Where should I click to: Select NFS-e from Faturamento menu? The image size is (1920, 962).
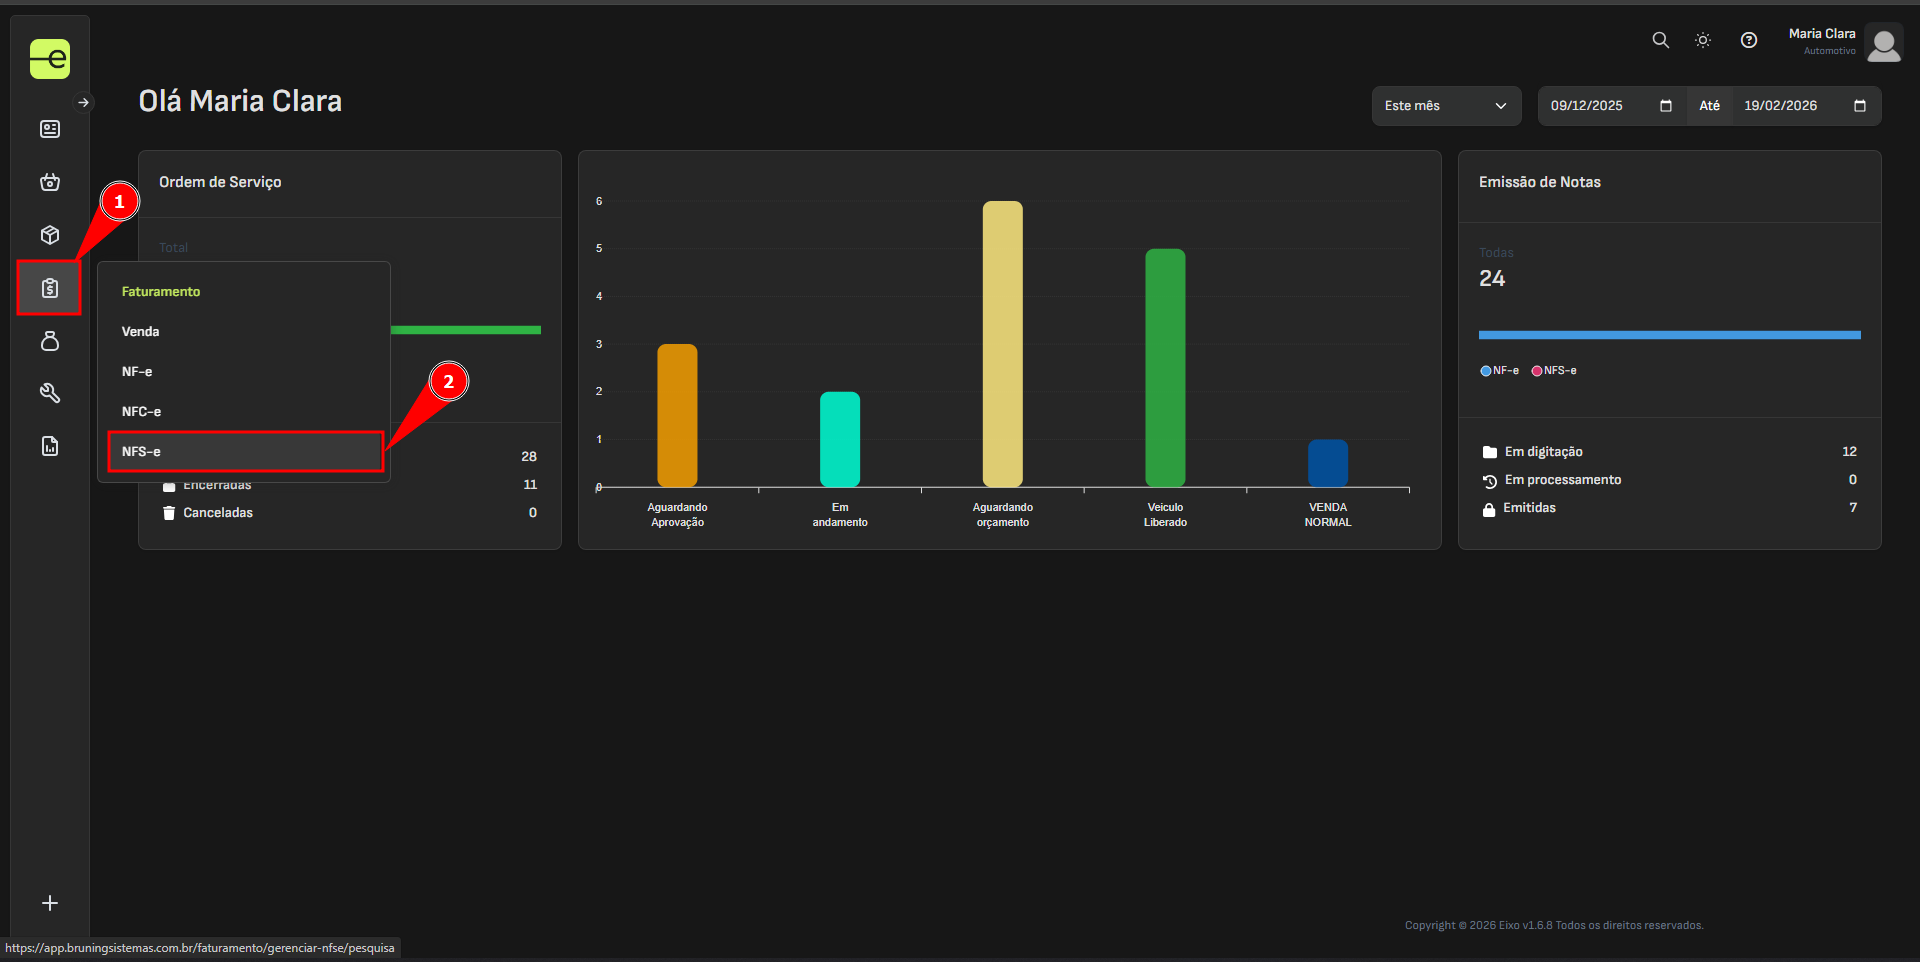(x=245, y=452)
